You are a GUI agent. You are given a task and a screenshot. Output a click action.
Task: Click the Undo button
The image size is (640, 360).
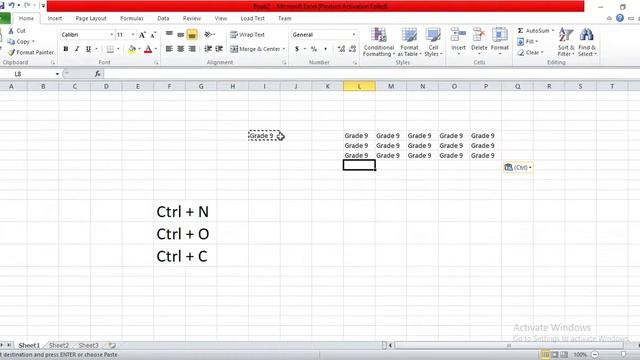(x=11, y=5)
